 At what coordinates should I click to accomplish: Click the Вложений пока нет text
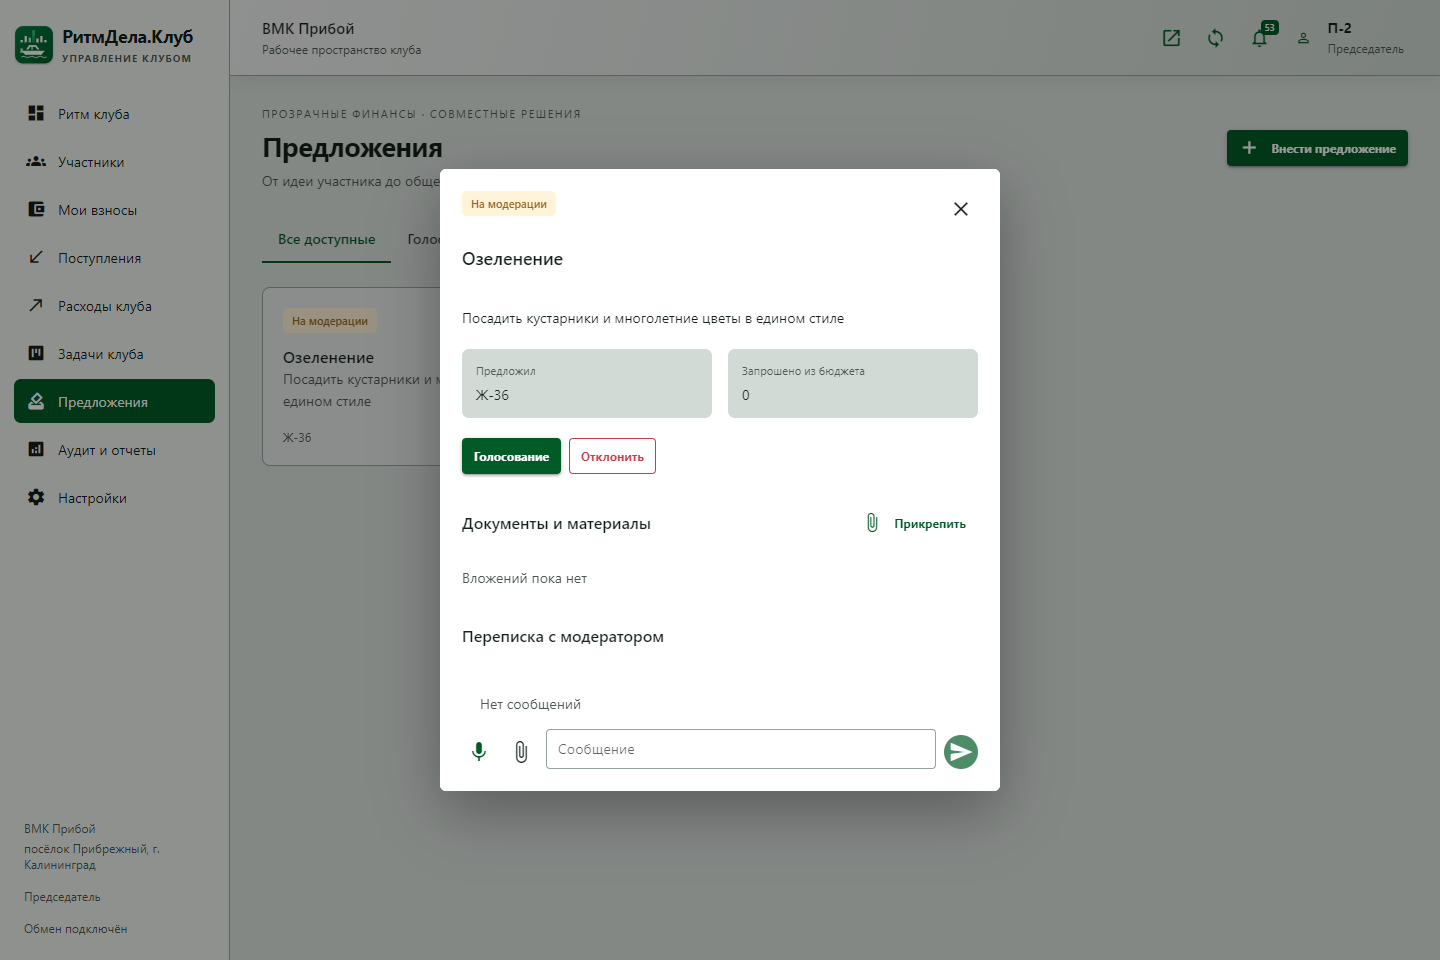point(524,579)
